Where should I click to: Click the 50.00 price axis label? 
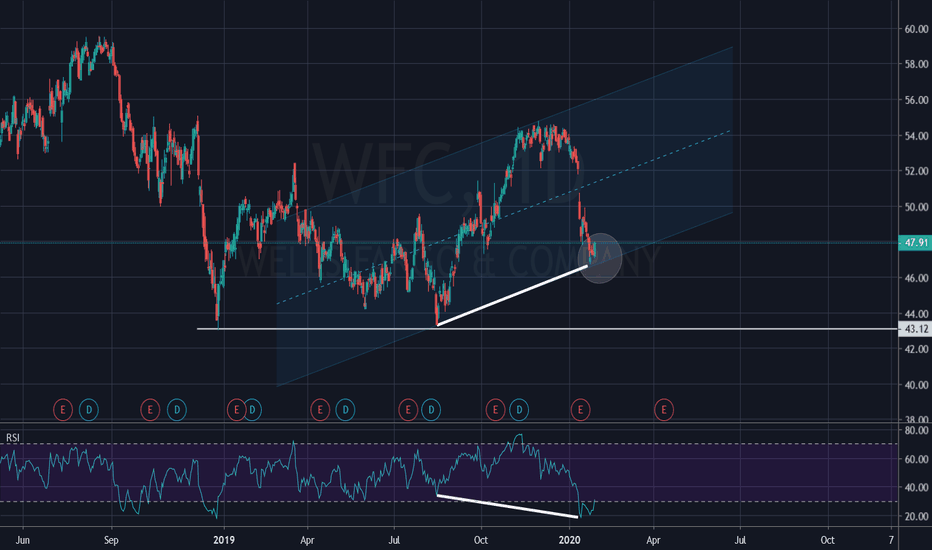(x=916, y=207)
